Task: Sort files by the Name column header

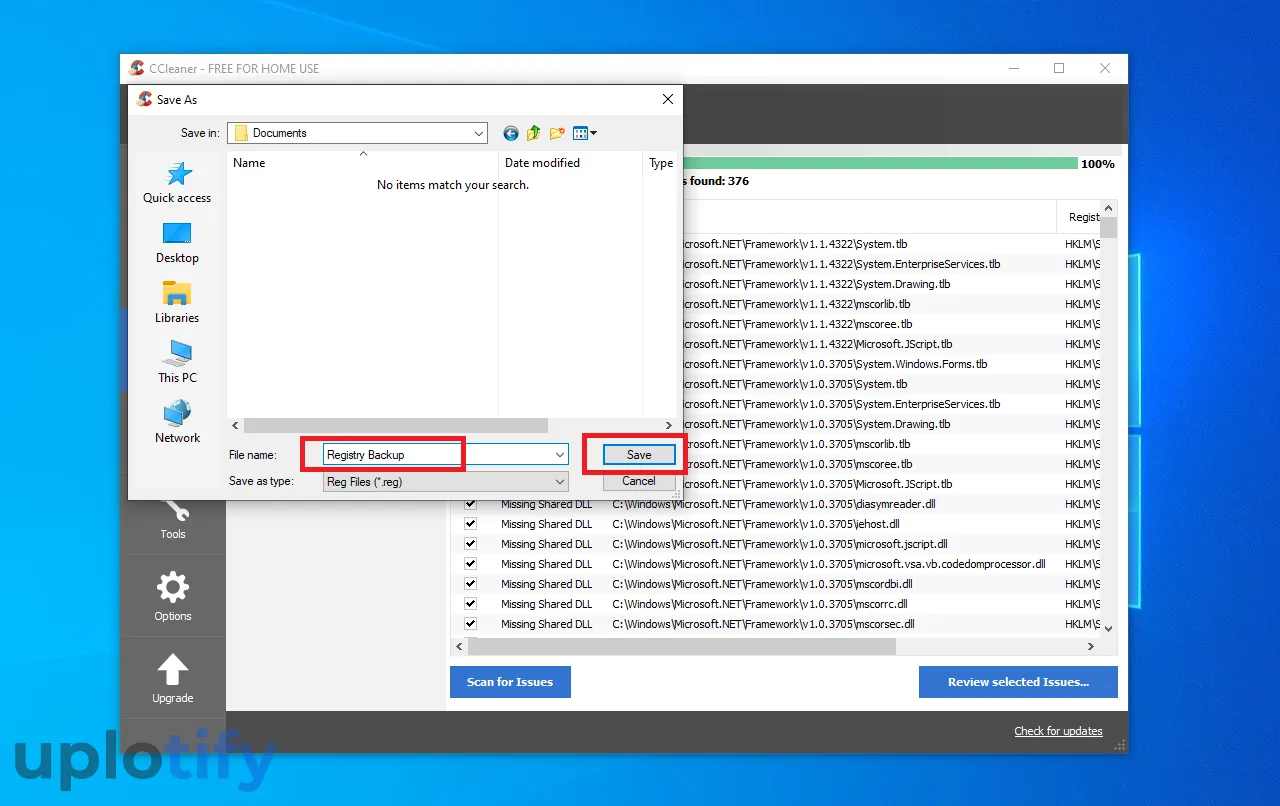Action: 362,162
